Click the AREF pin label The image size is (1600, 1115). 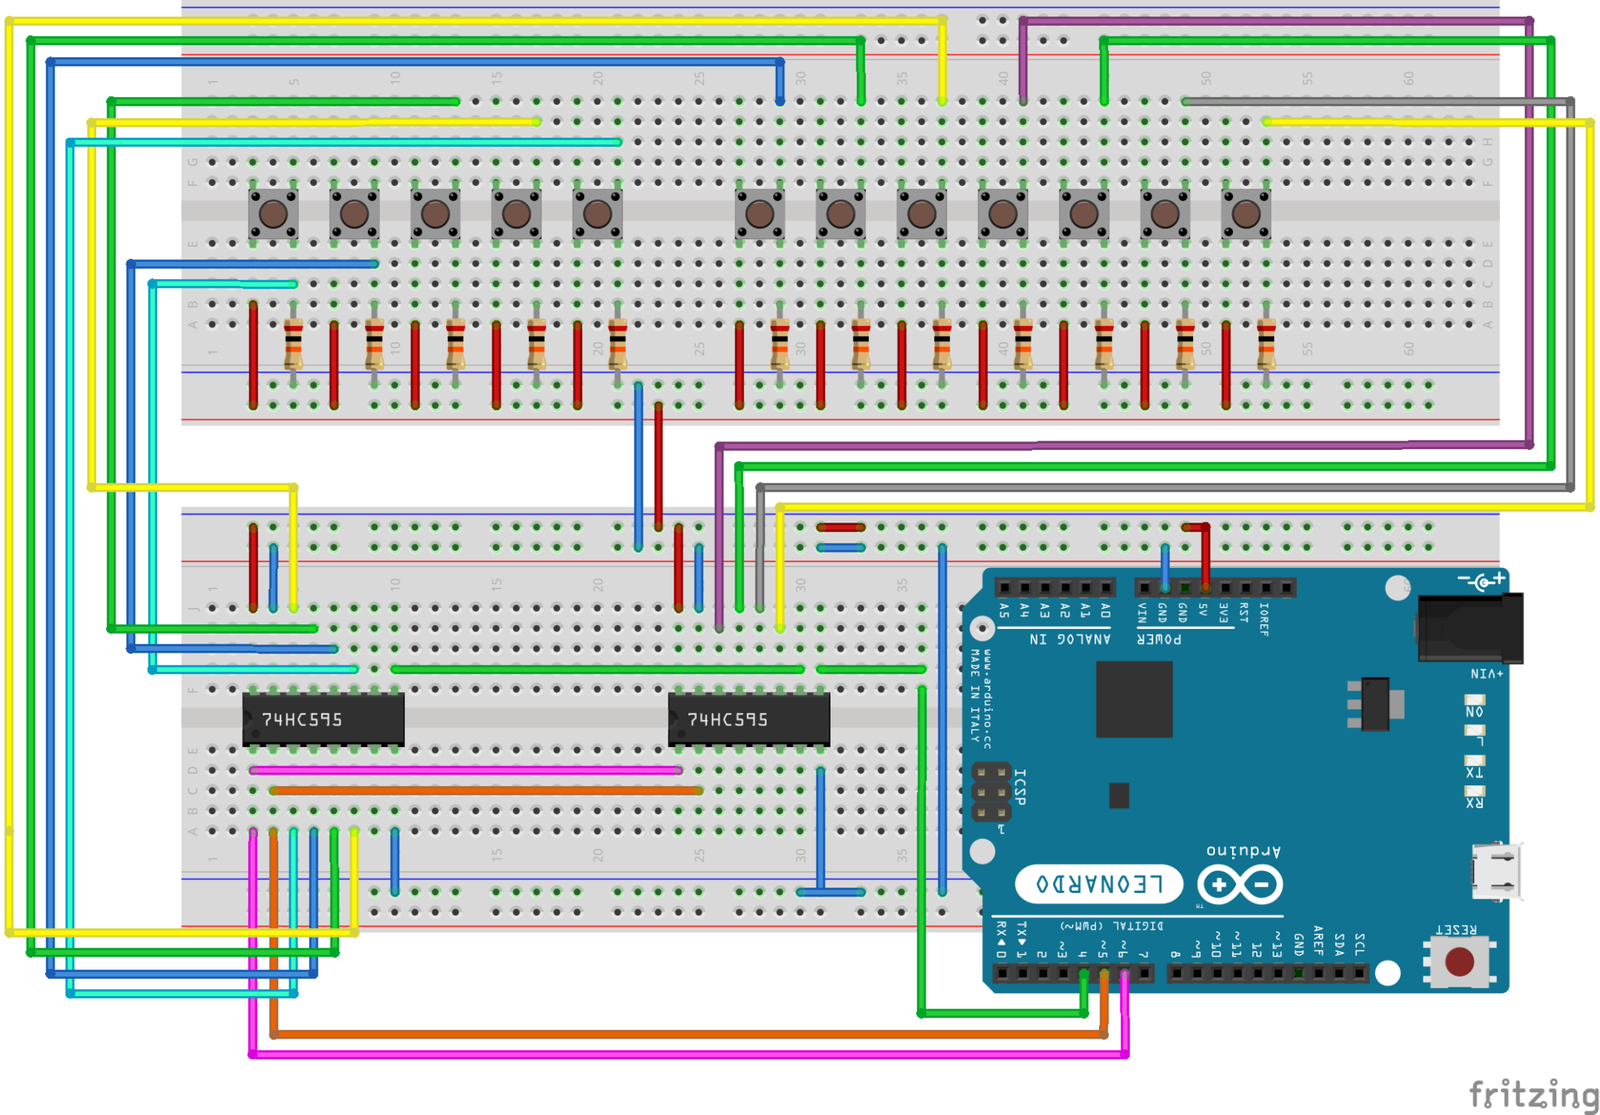pyautogui.click(x=1319, y=940)
